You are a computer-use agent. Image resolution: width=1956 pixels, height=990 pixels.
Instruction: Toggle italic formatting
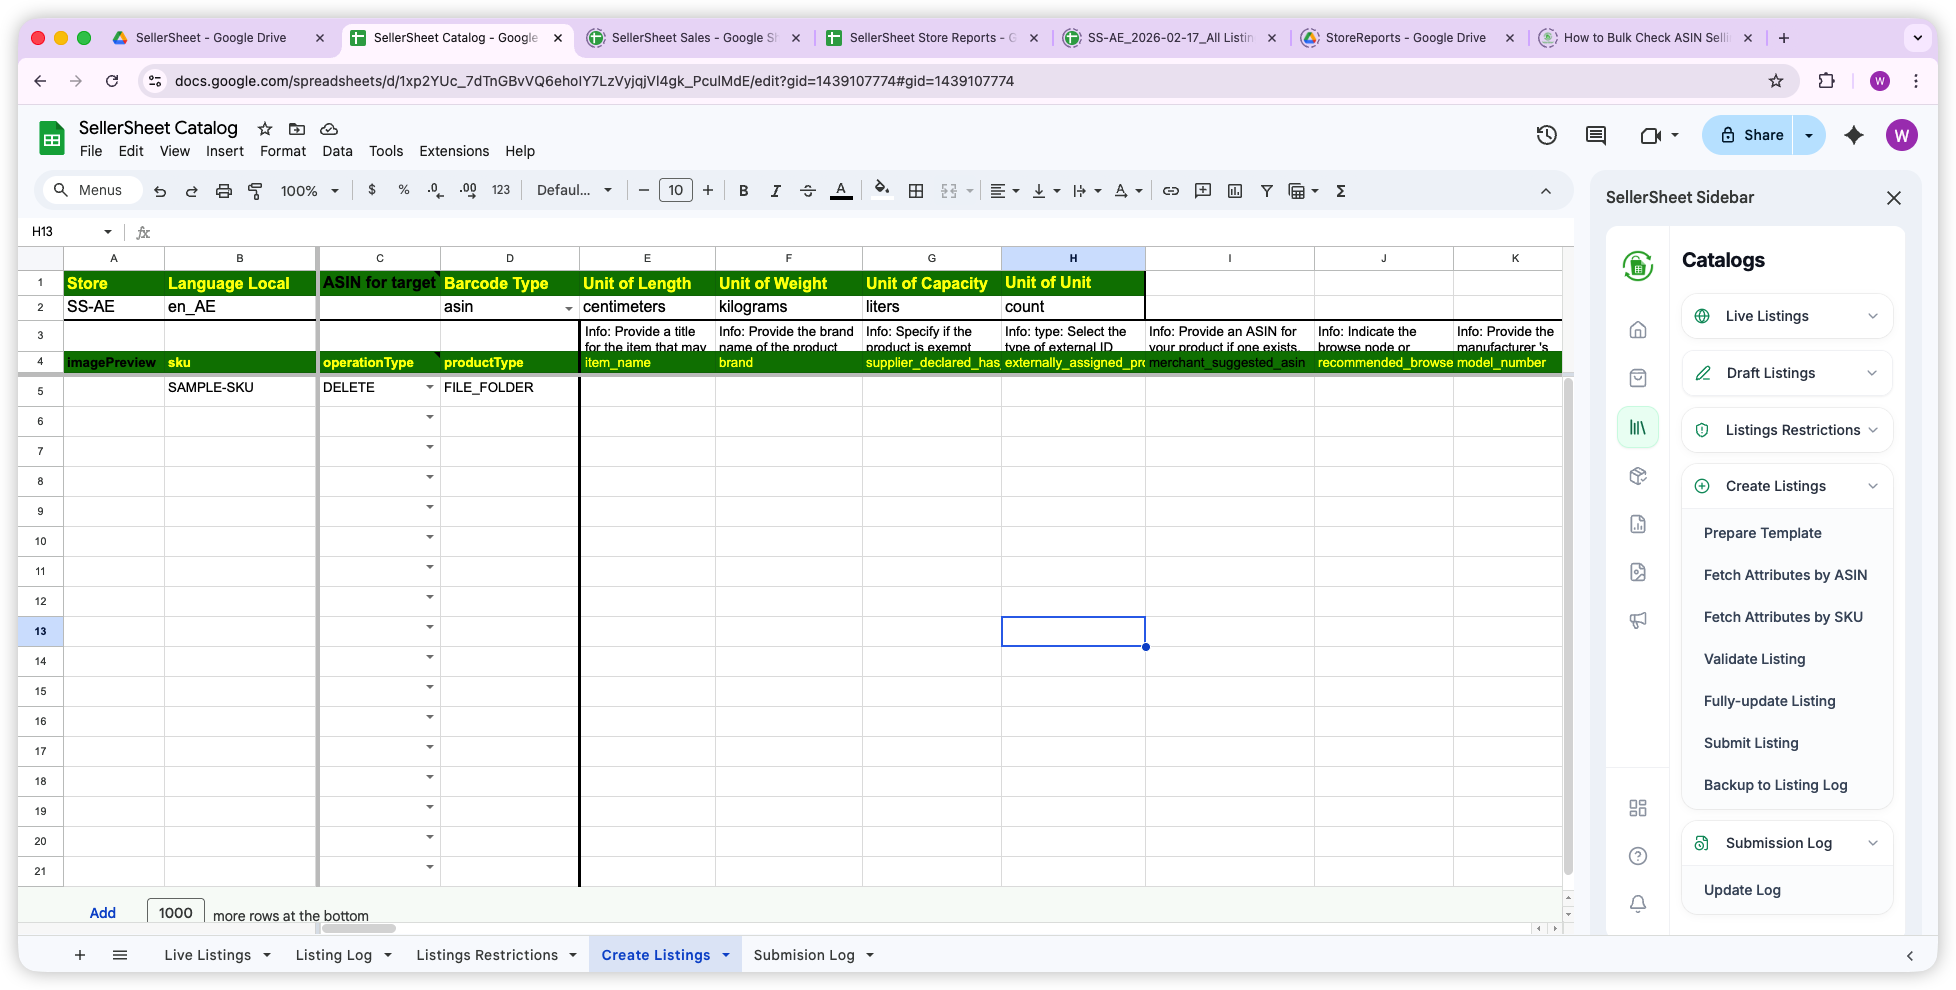[775, 190]
